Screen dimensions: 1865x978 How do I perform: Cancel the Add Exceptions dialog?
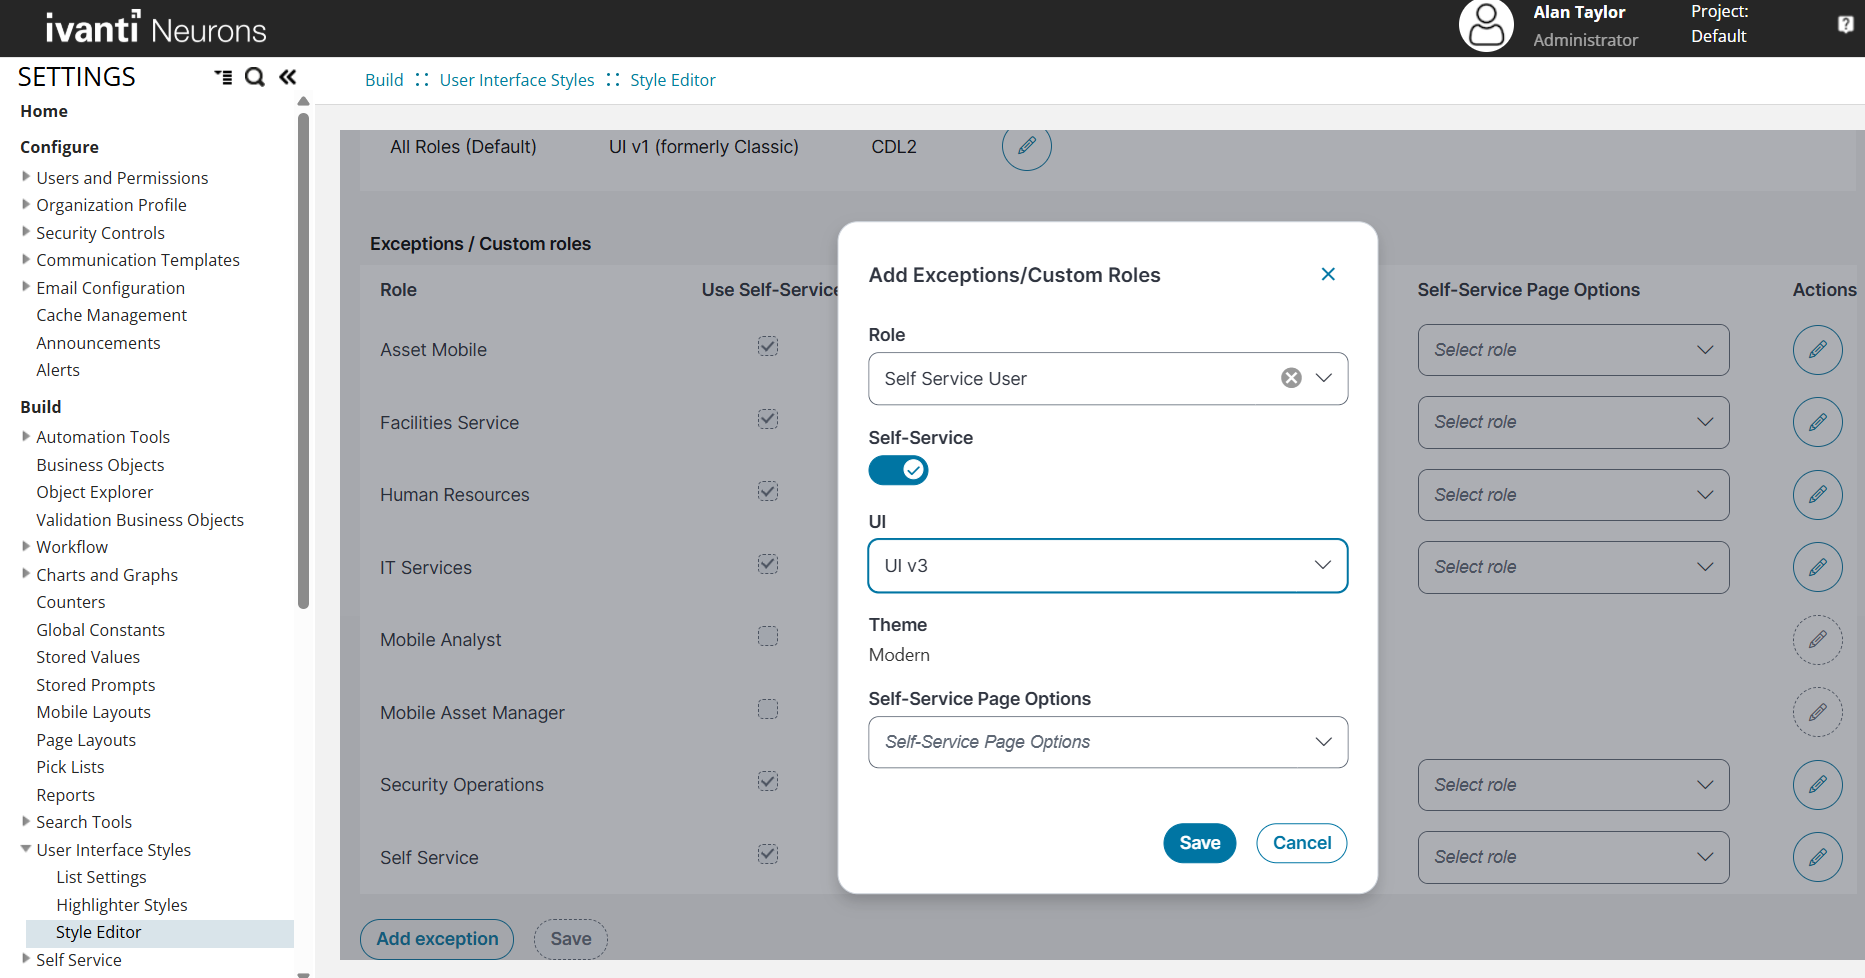(1301, 843)
